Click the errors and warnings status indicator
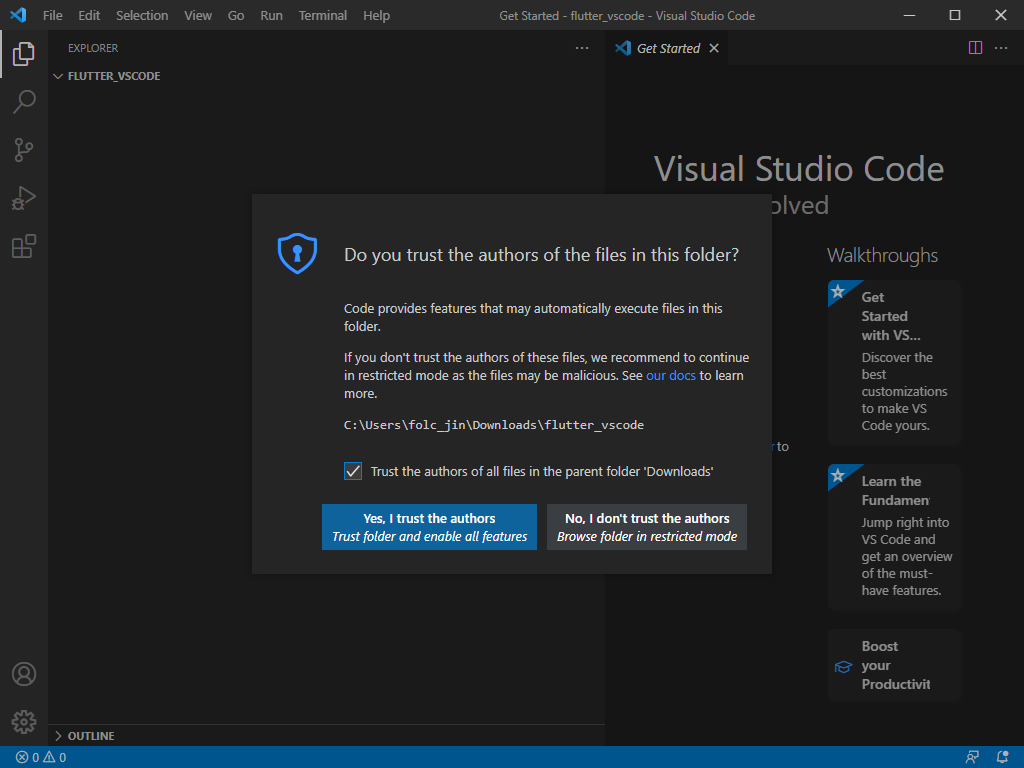 [x=40, y=758]
